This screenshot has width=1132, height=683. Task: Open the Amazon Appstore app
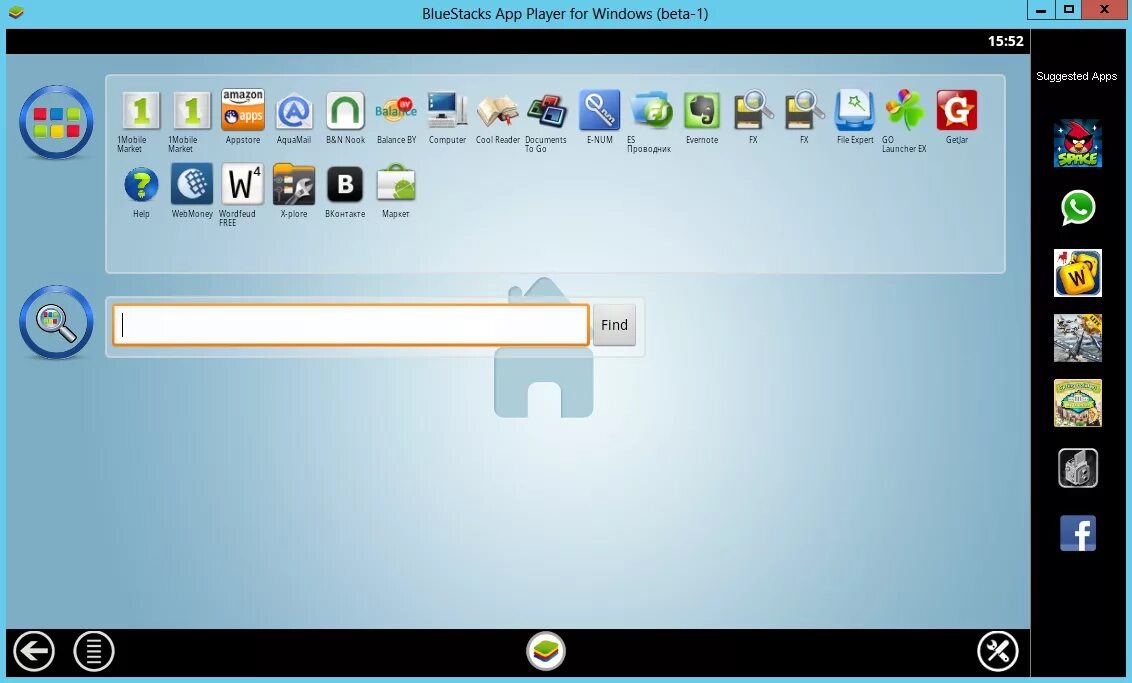[x=243, y=110]
